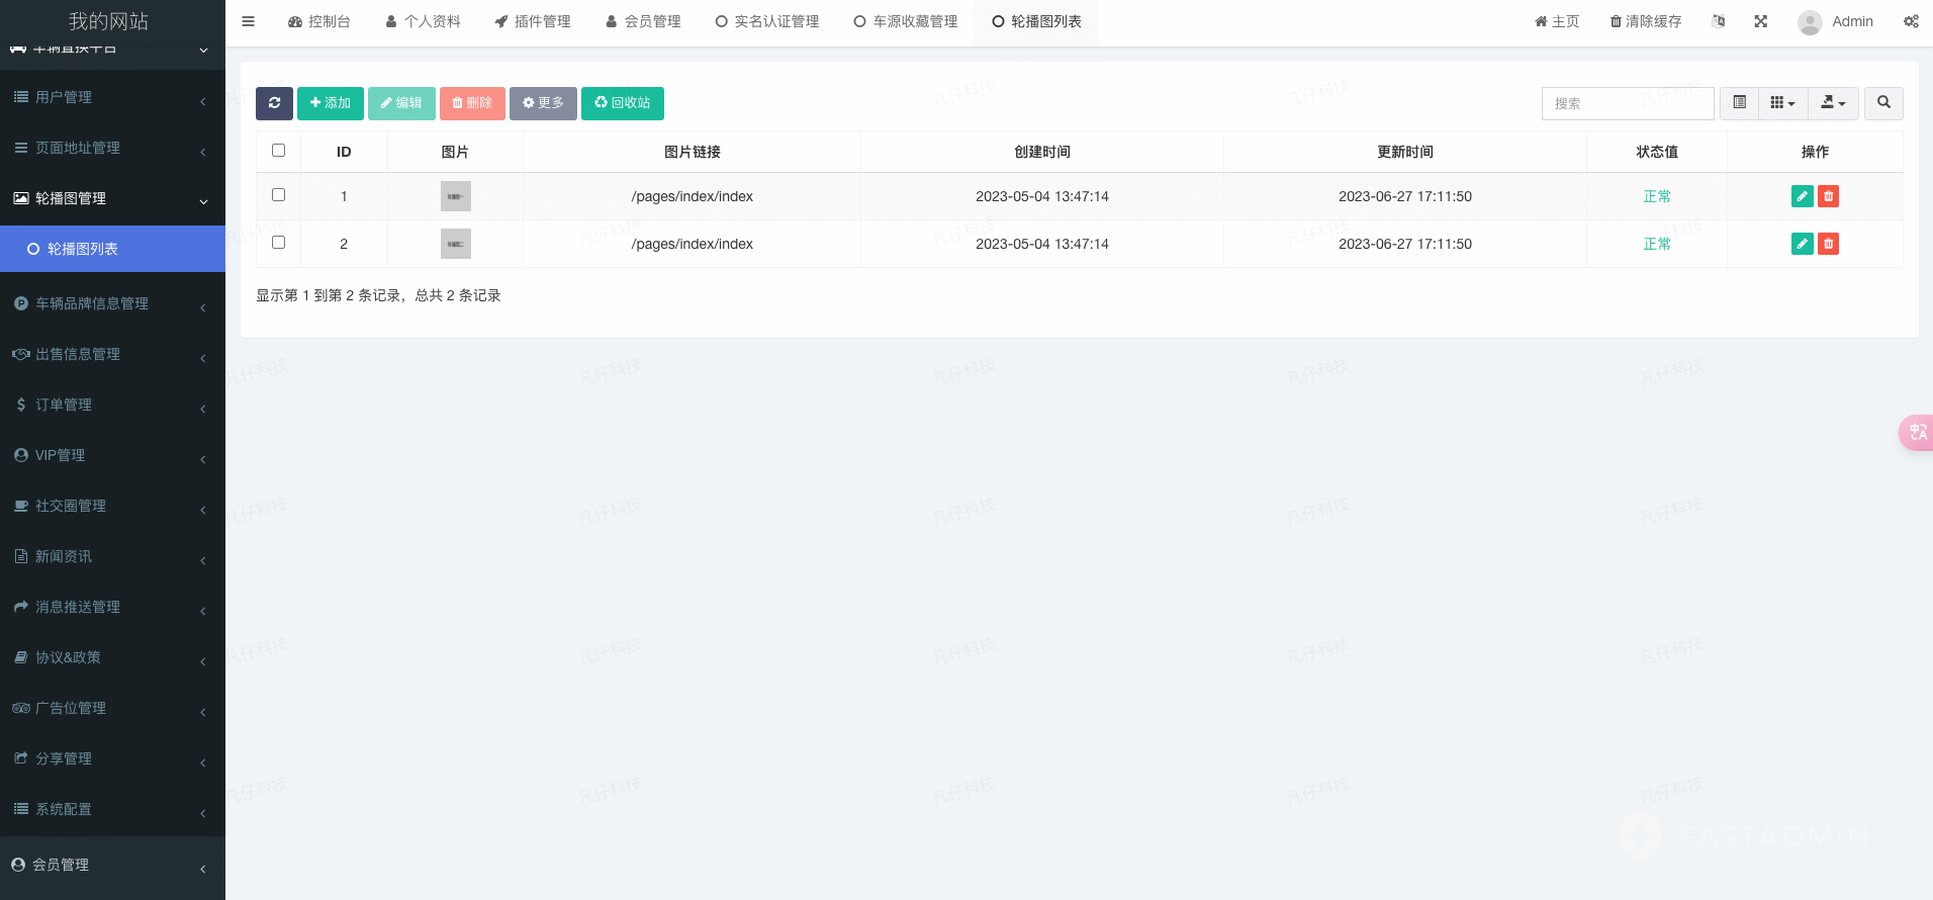Screen dimensions: 1933x900
Task: Click the green edit icon for row 1
Action: point(1802,196)
